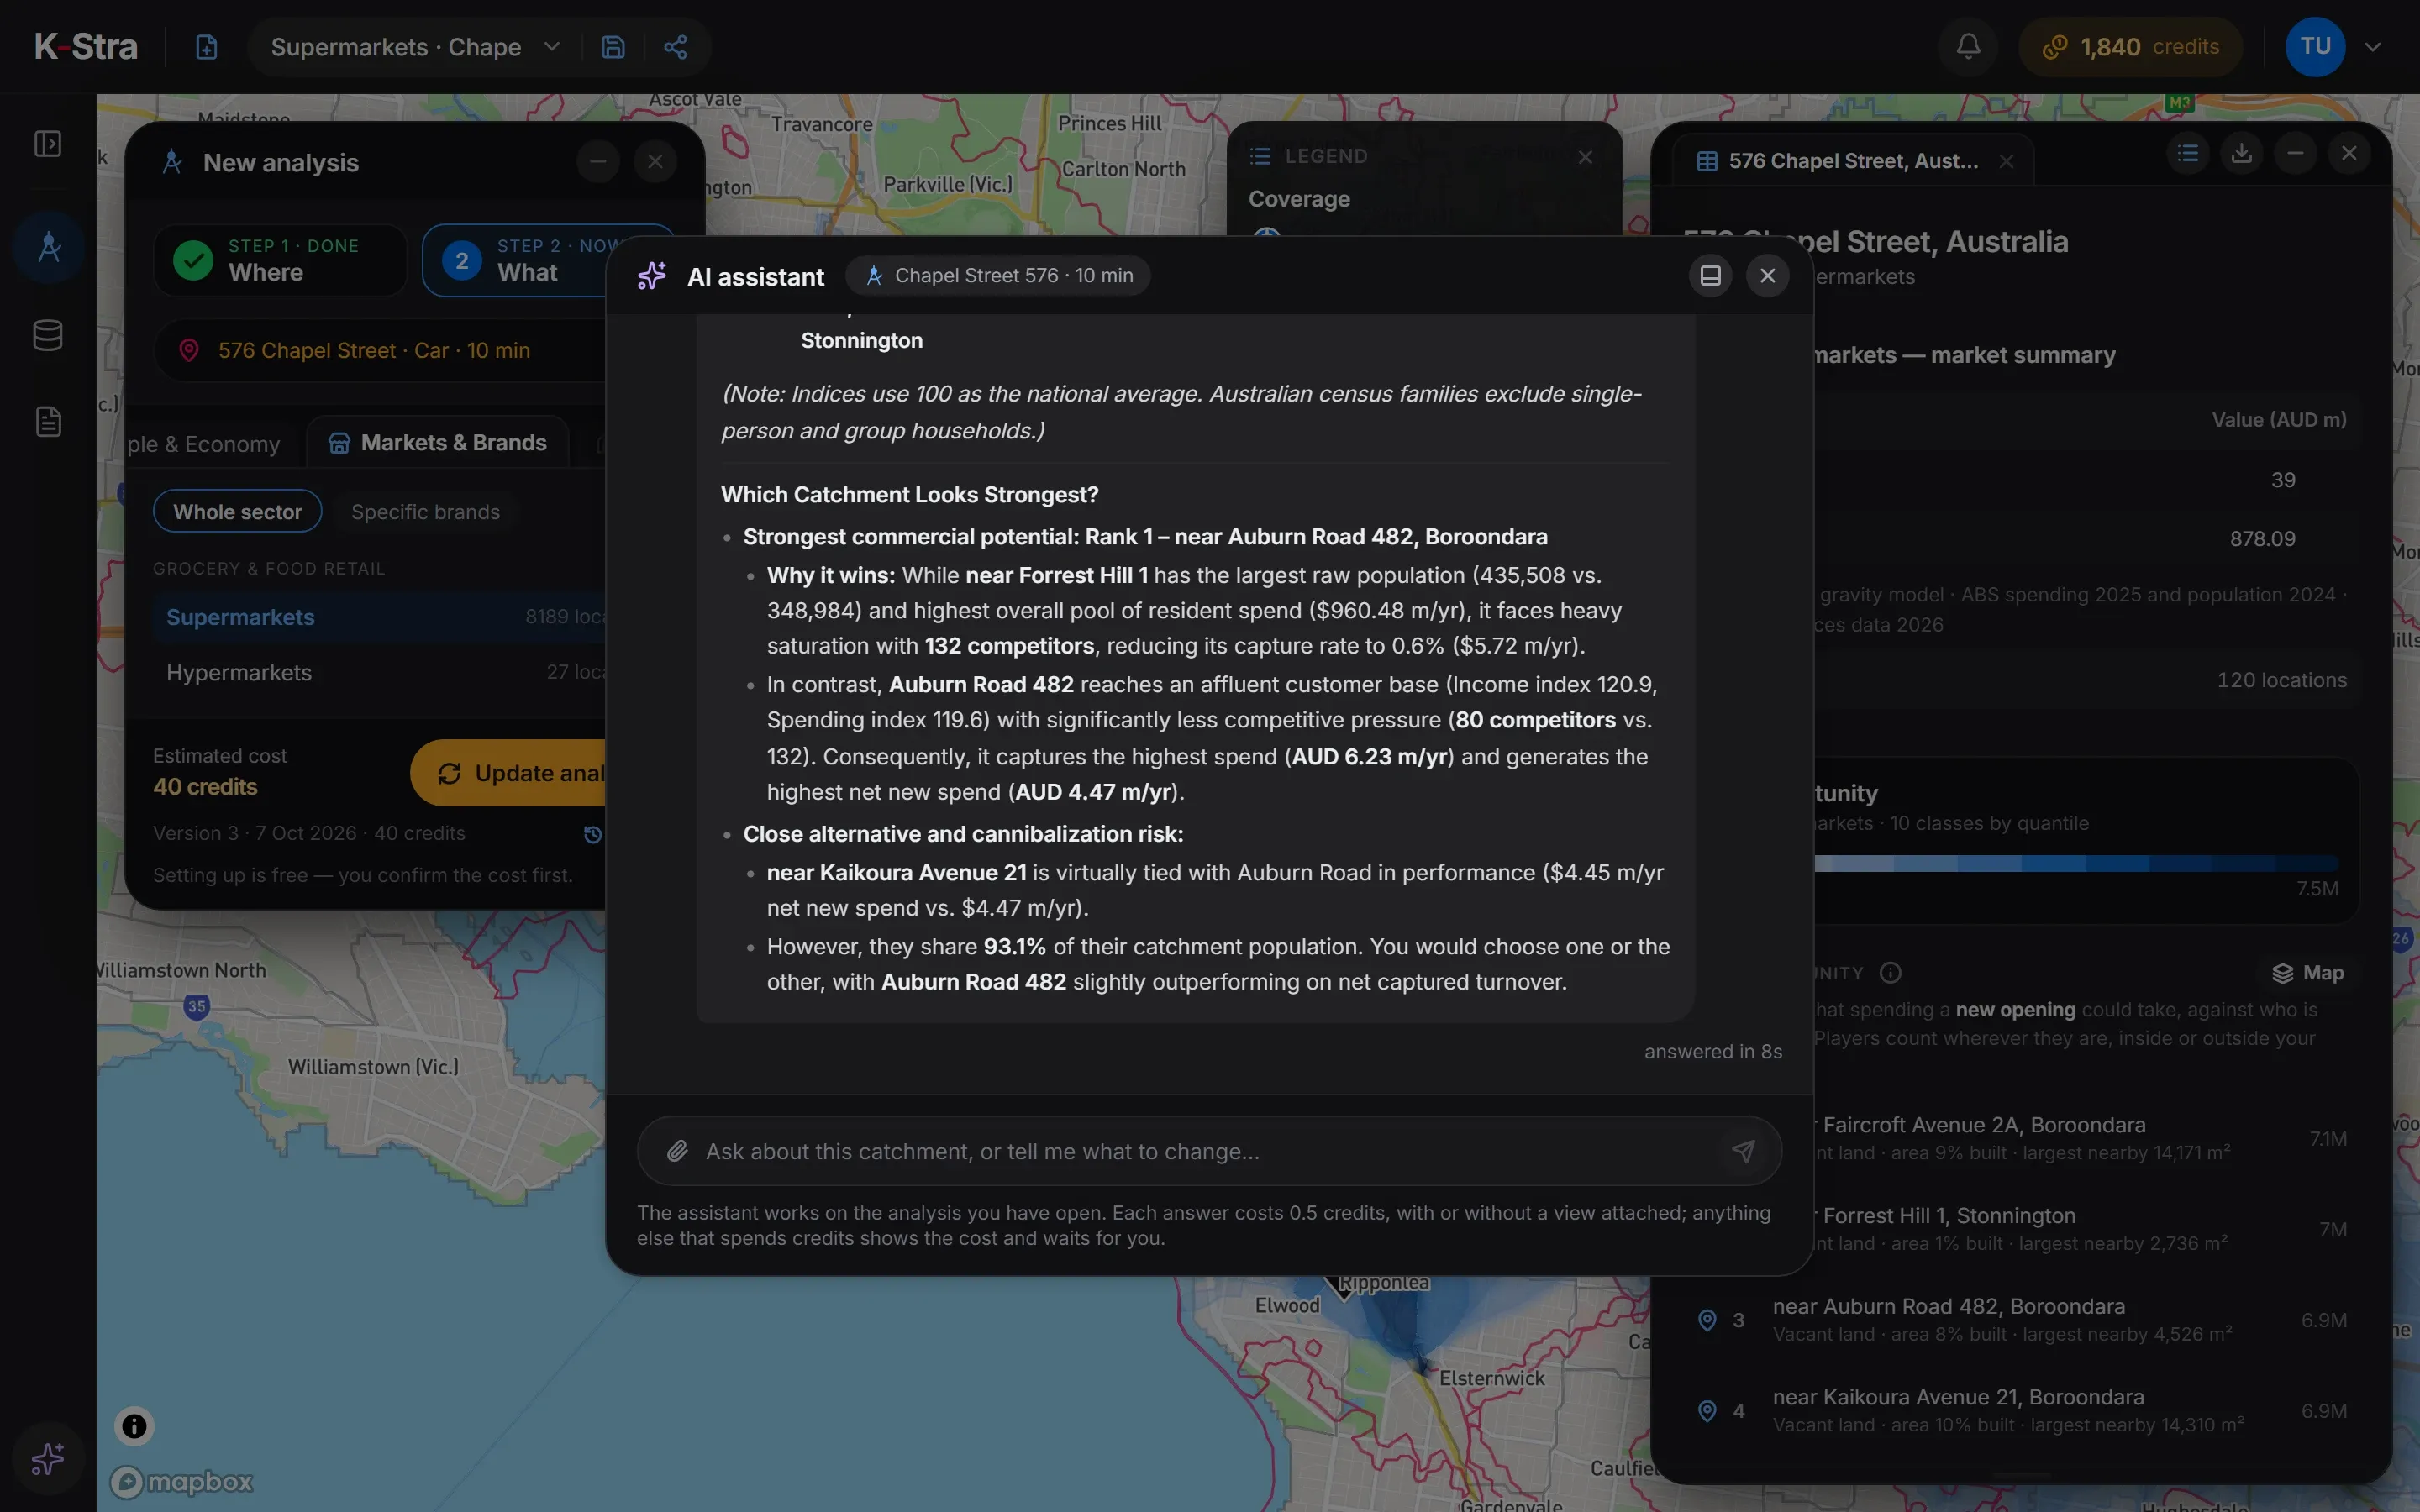
Task: Focus the Ask about this catchment input
Action: (1209, 1151)
